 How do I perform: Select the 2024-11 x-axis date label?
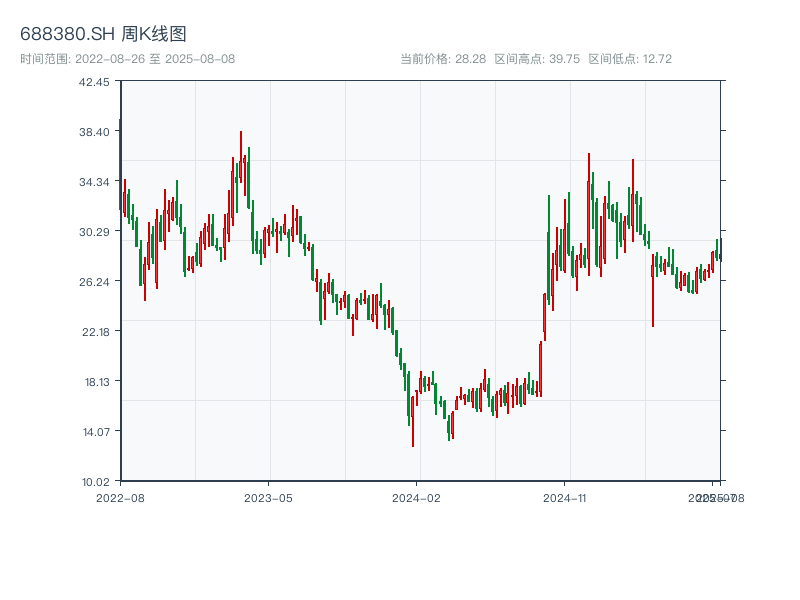point(564,497)
